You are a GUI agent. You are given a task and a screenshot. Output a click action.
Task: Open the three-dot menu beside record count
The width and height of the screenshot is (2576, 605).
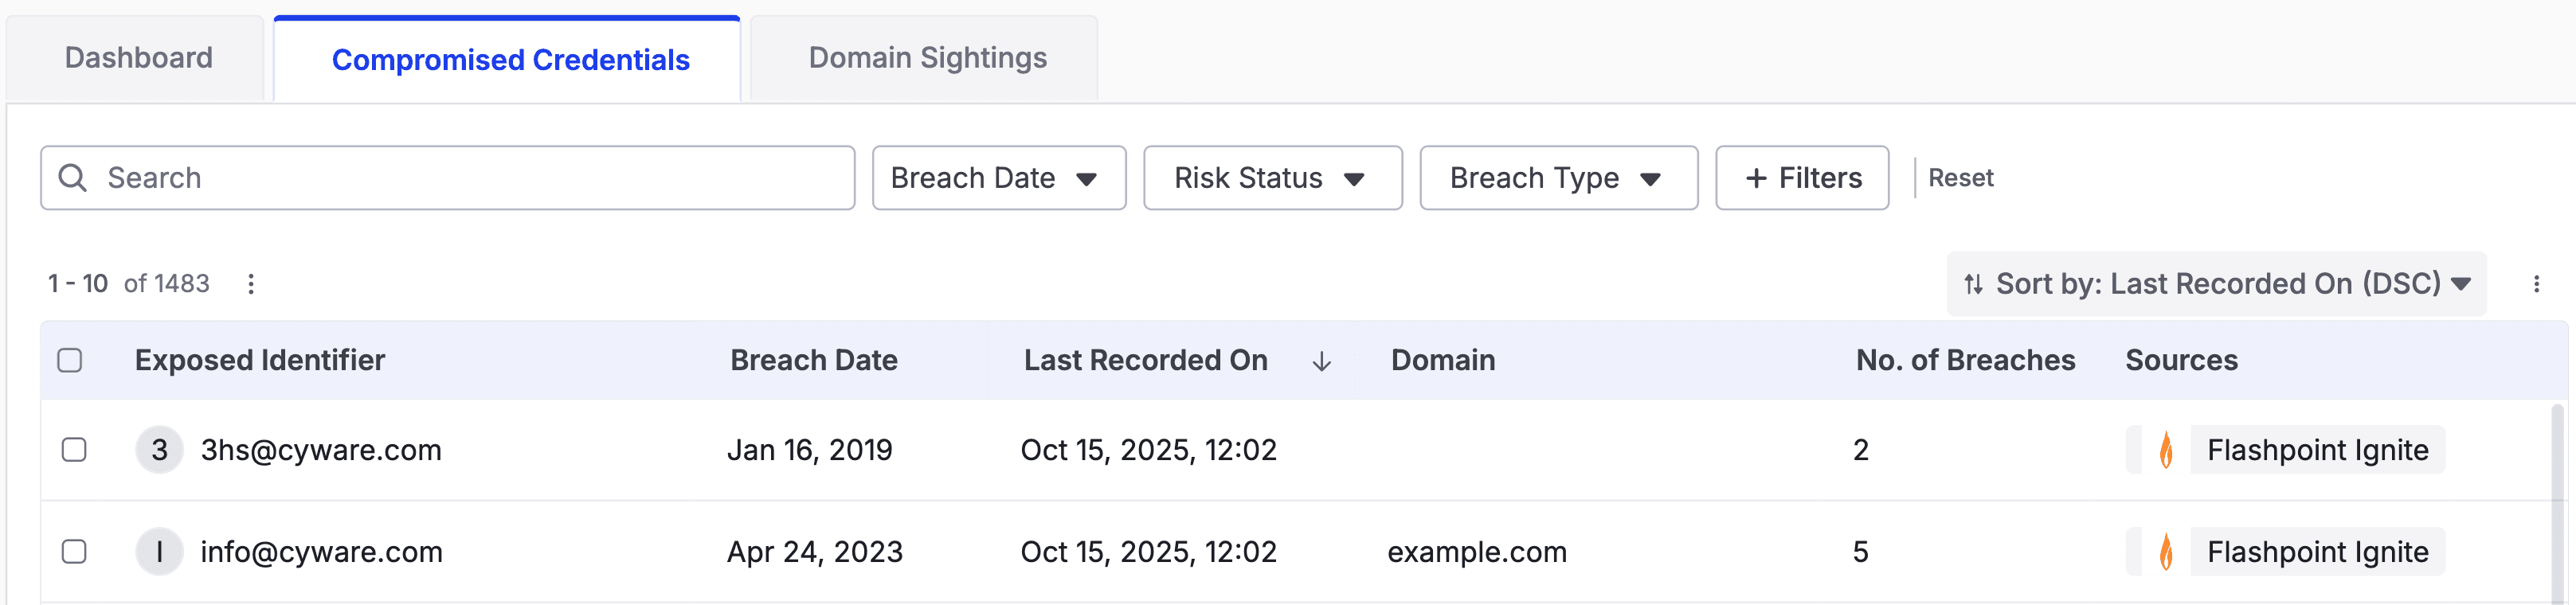point(251,284)
